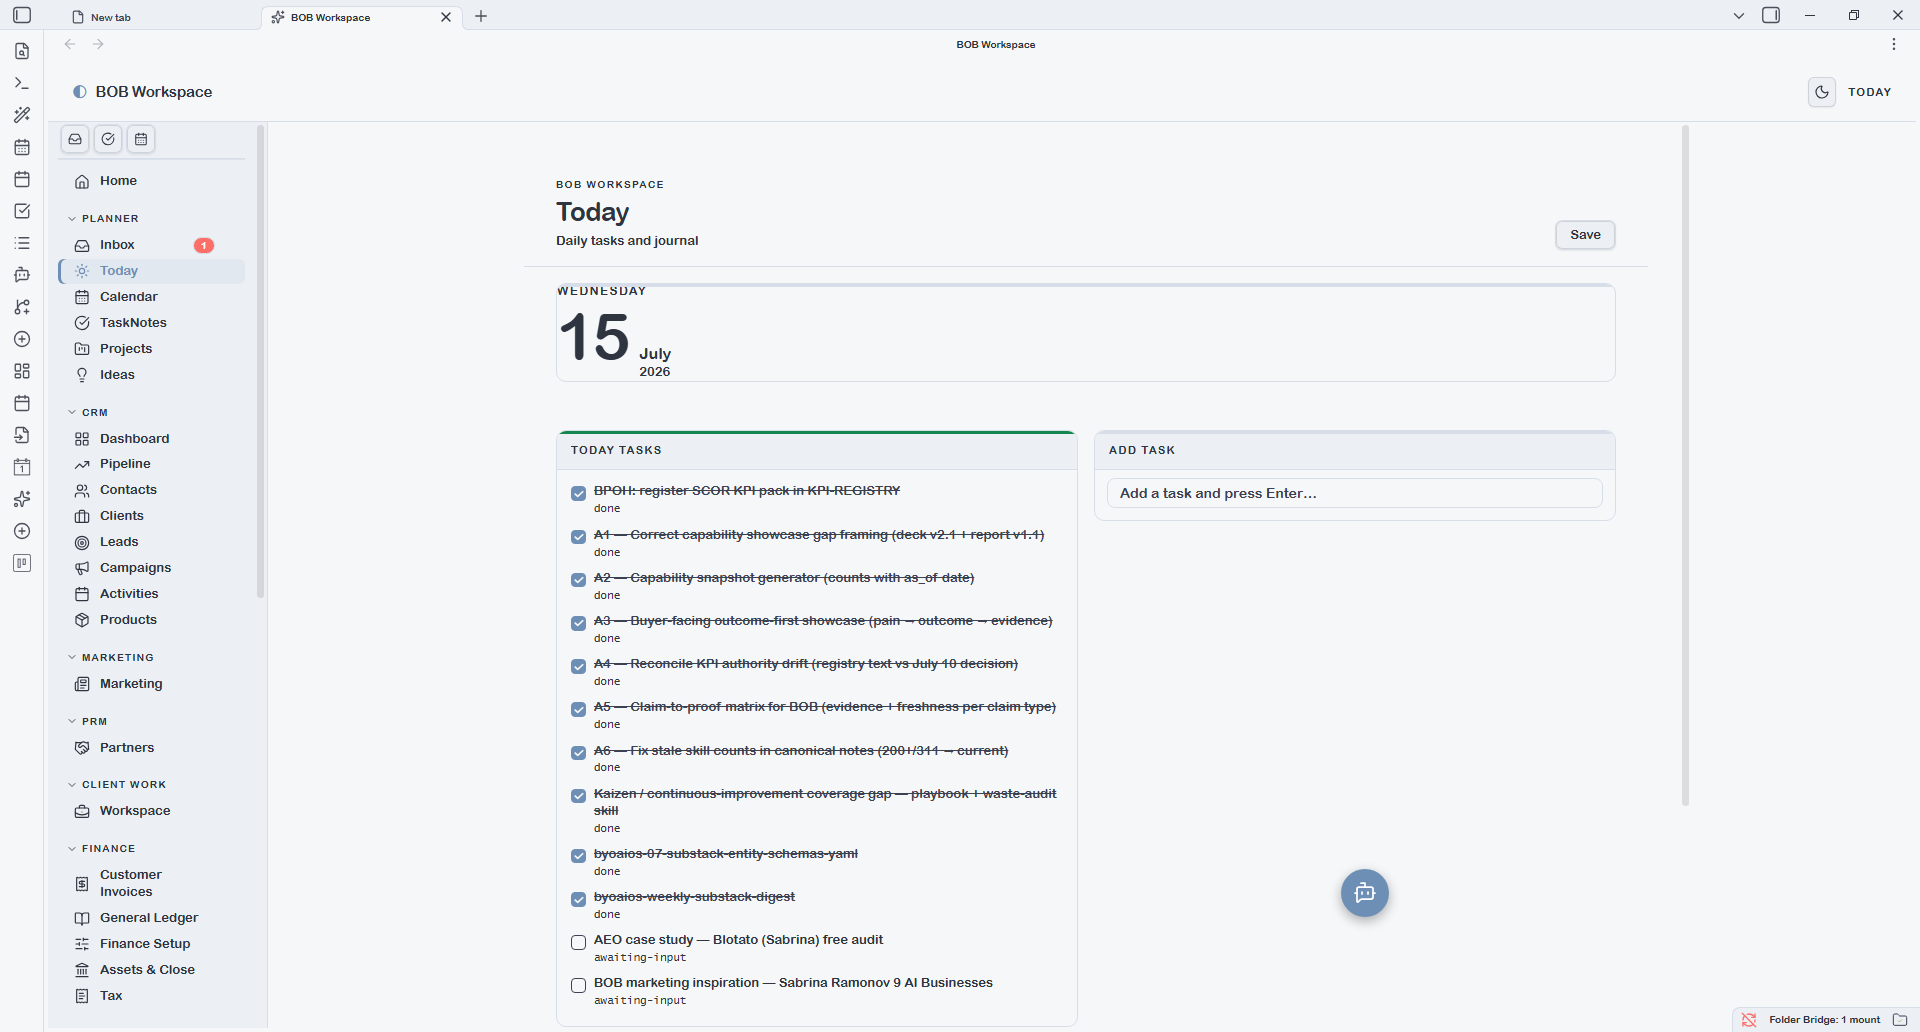
Task: Uncheck A5 Claim-to-proof matrix task
Action: coord(578,709)
